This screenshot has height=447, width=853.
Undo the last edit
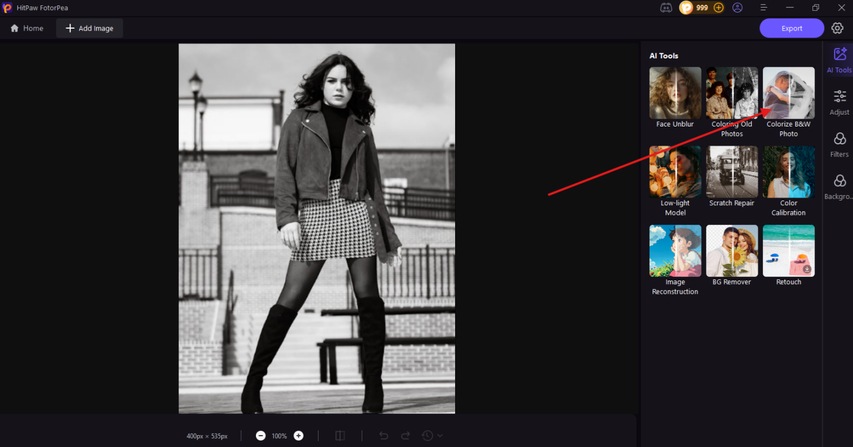(x=384, y=436)
